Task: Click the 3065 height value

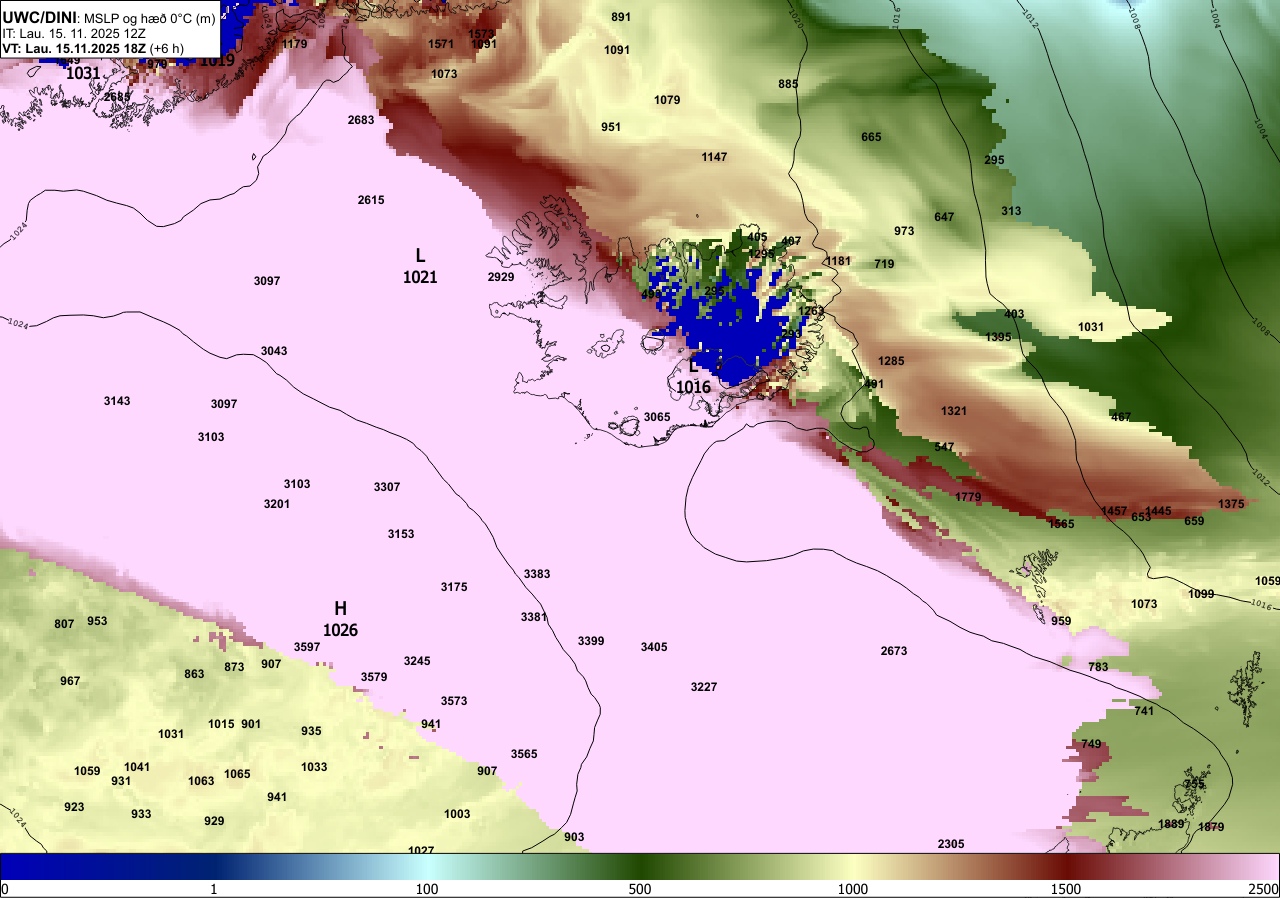Action: tap(657, 417)
